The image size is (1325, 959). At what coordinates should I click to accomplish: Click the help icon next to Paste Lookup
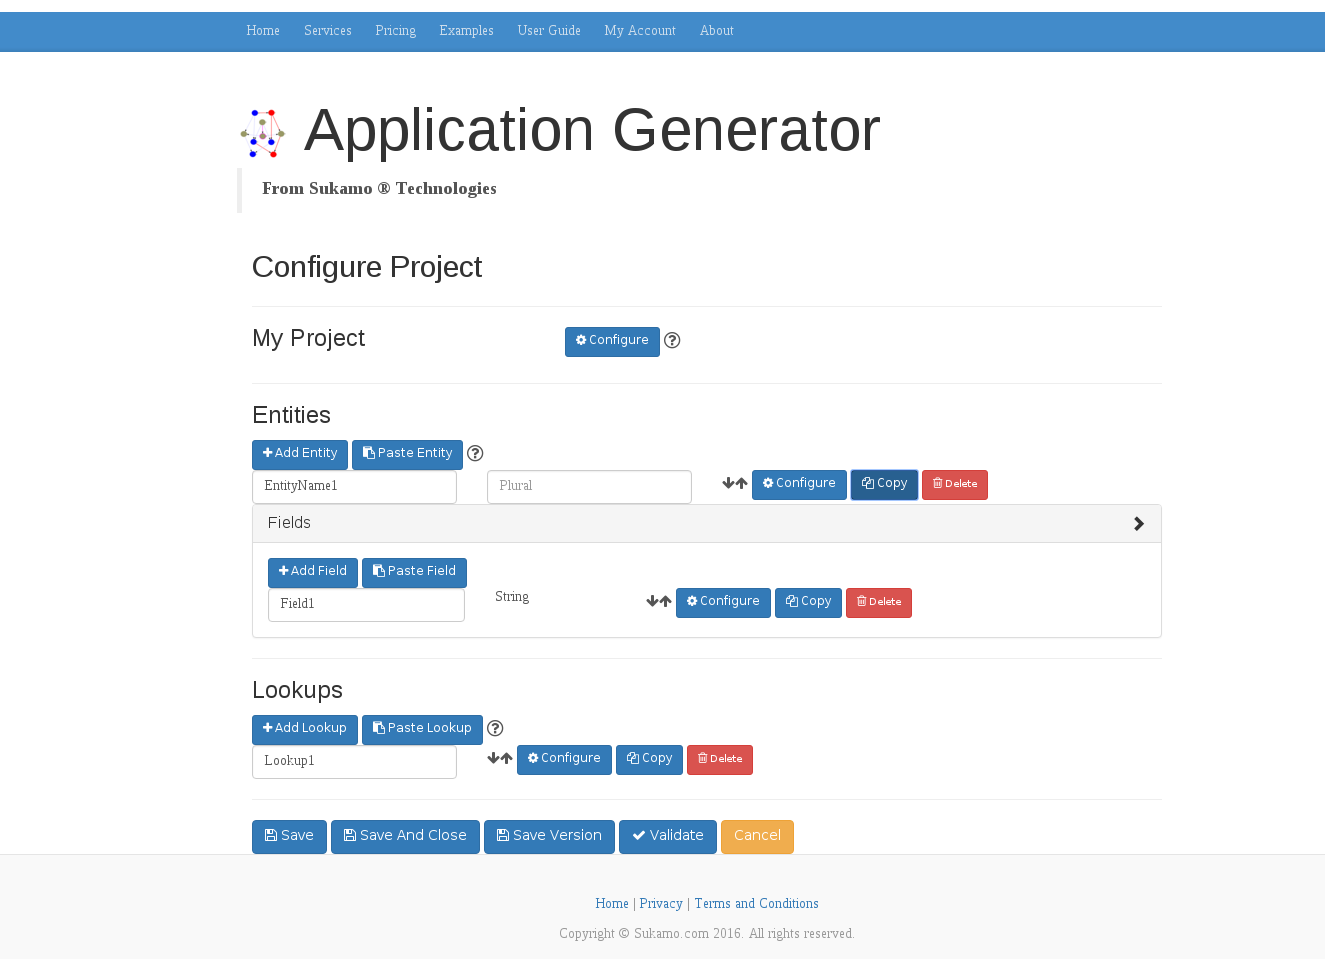(495, 728)
